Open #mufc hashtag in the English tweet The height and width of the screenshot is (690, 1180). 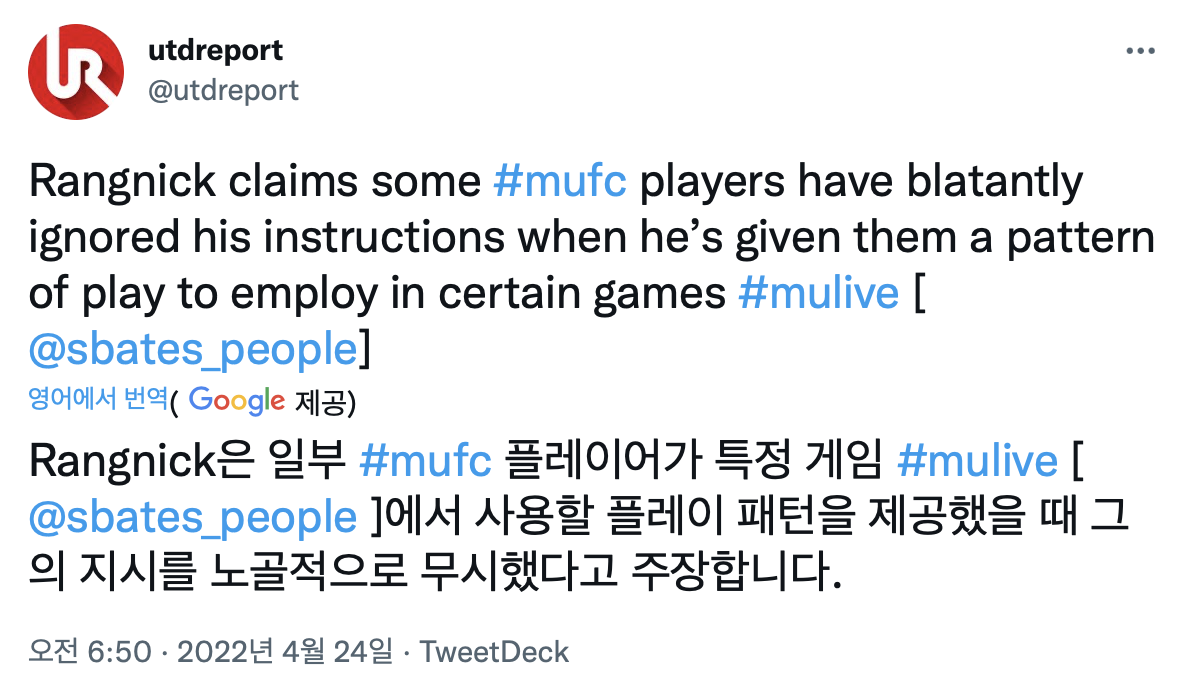coord(559,182)
